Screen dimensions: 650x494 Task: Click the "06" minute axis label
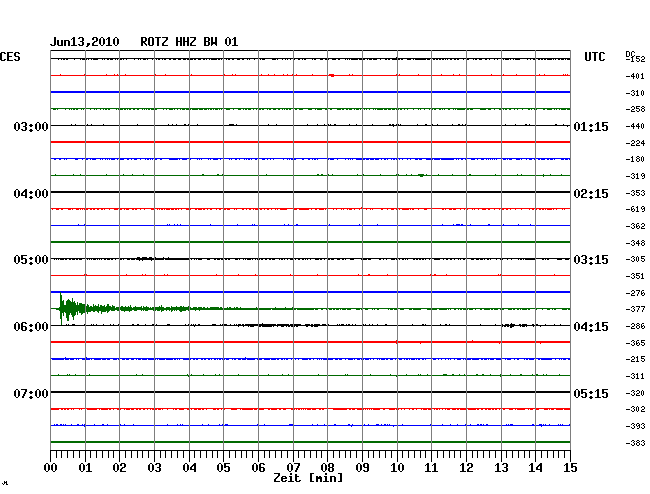click(258, 468)
